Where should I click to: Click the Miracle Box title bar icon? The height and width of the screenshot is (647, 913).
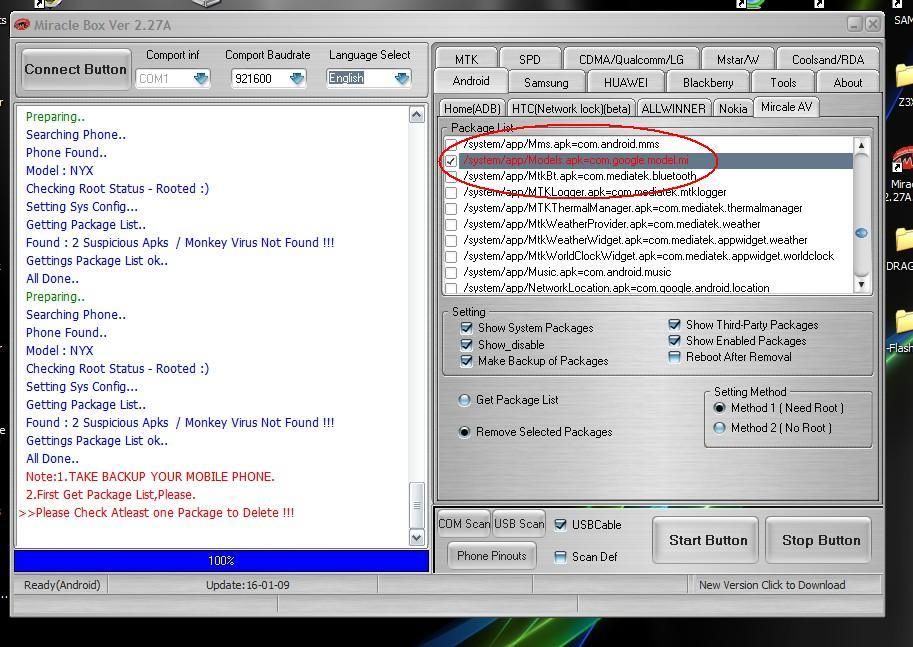(x=22, y=25)
